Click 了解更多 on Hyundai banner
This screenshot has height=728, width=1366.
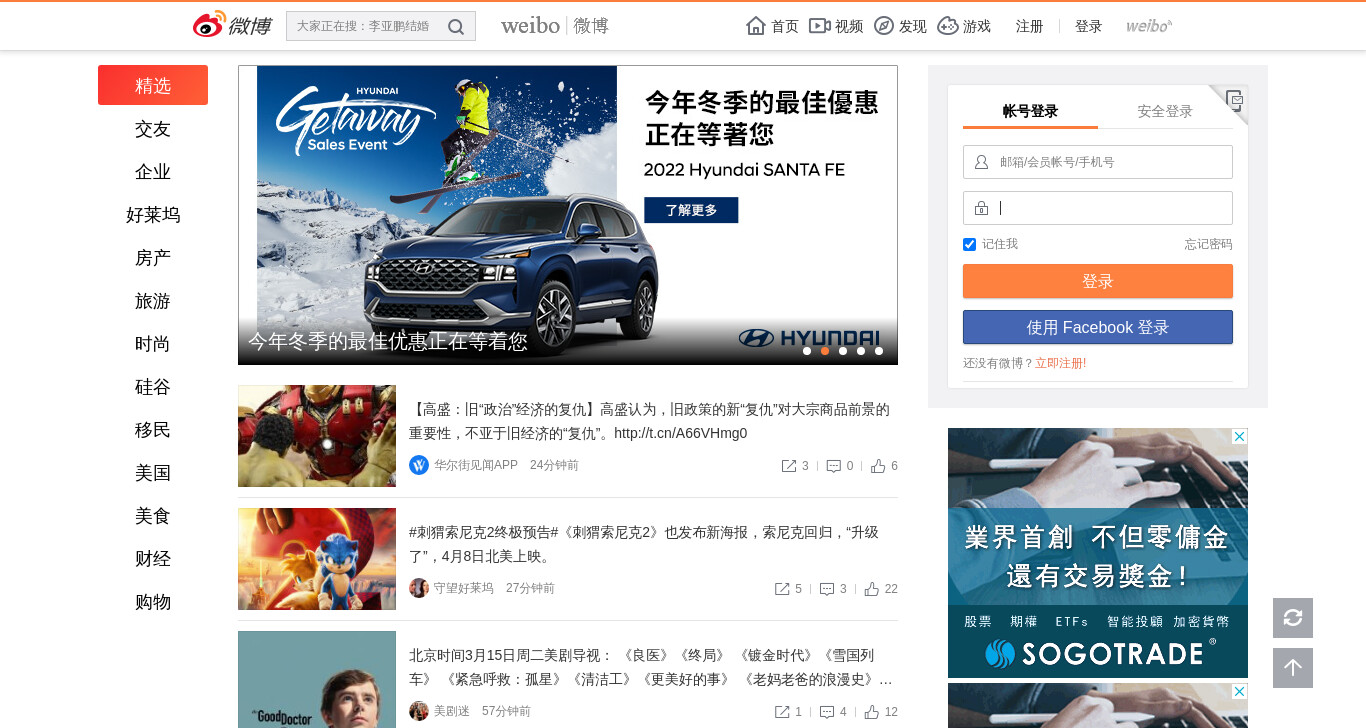click(691, 210)
